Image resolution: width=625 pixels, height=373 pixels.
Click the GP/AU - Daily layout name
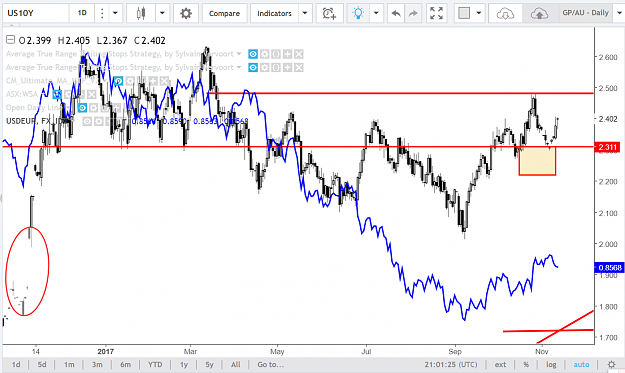coord(585,13)
